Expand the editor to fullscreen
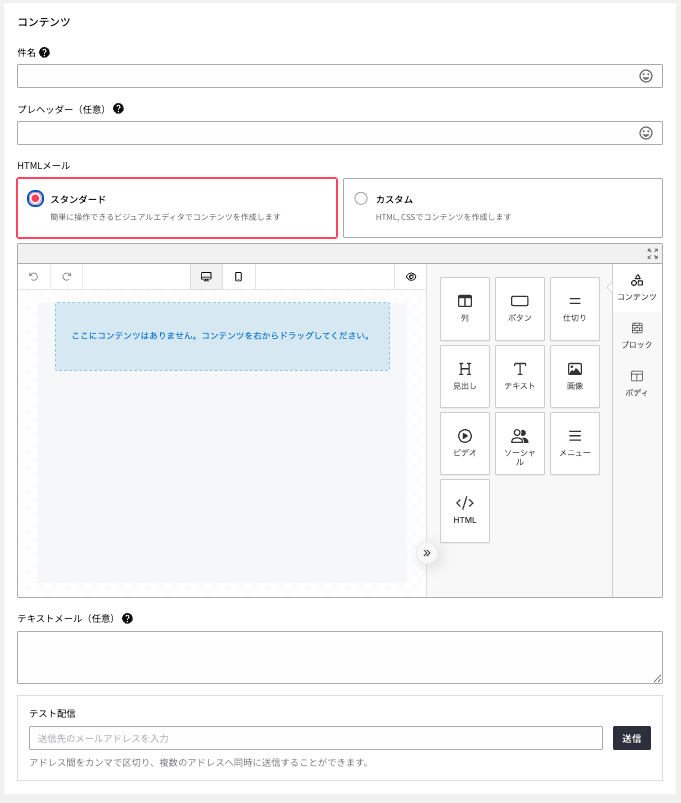681x803 pixels. click(653, 254)
